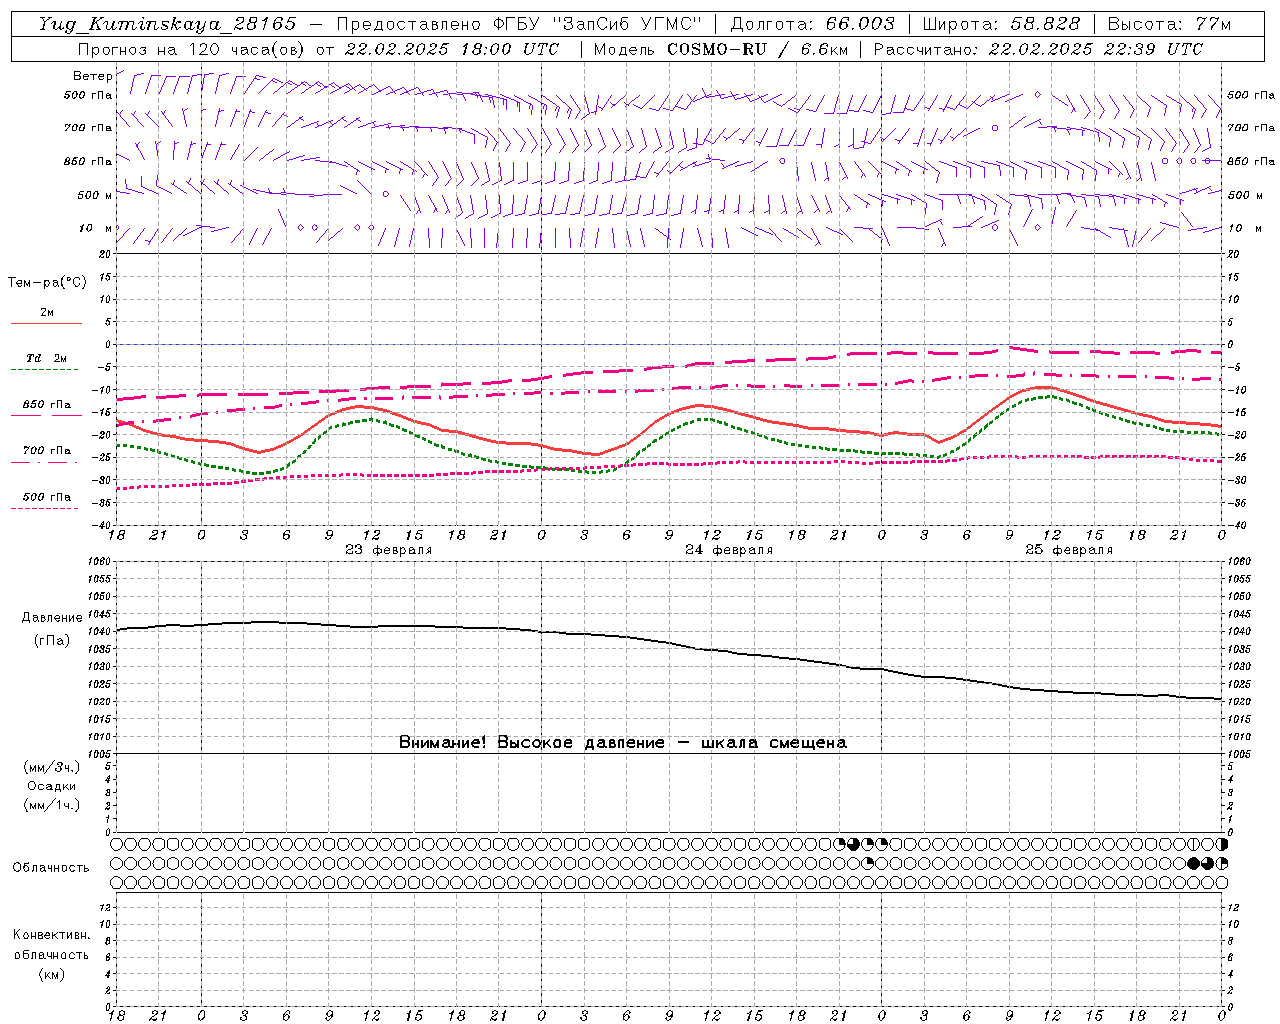Click the (мм/3ч.) precipitation unit label

point(52,767)
